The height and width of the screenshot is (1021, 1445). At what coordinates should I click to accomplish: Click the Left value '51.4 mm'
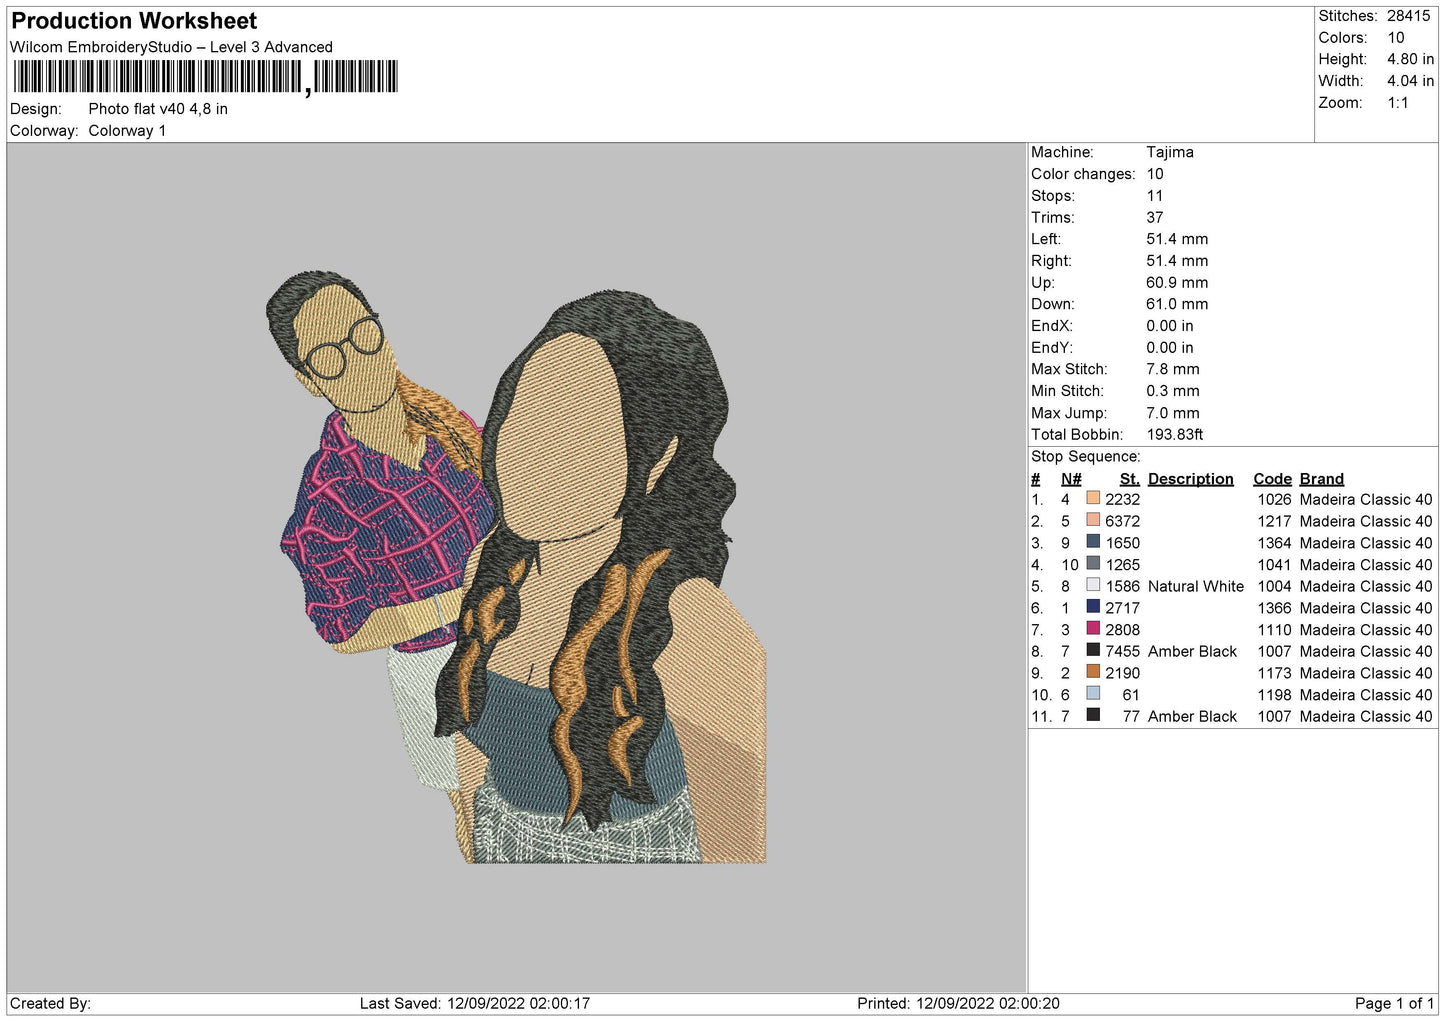point(1177,239)
